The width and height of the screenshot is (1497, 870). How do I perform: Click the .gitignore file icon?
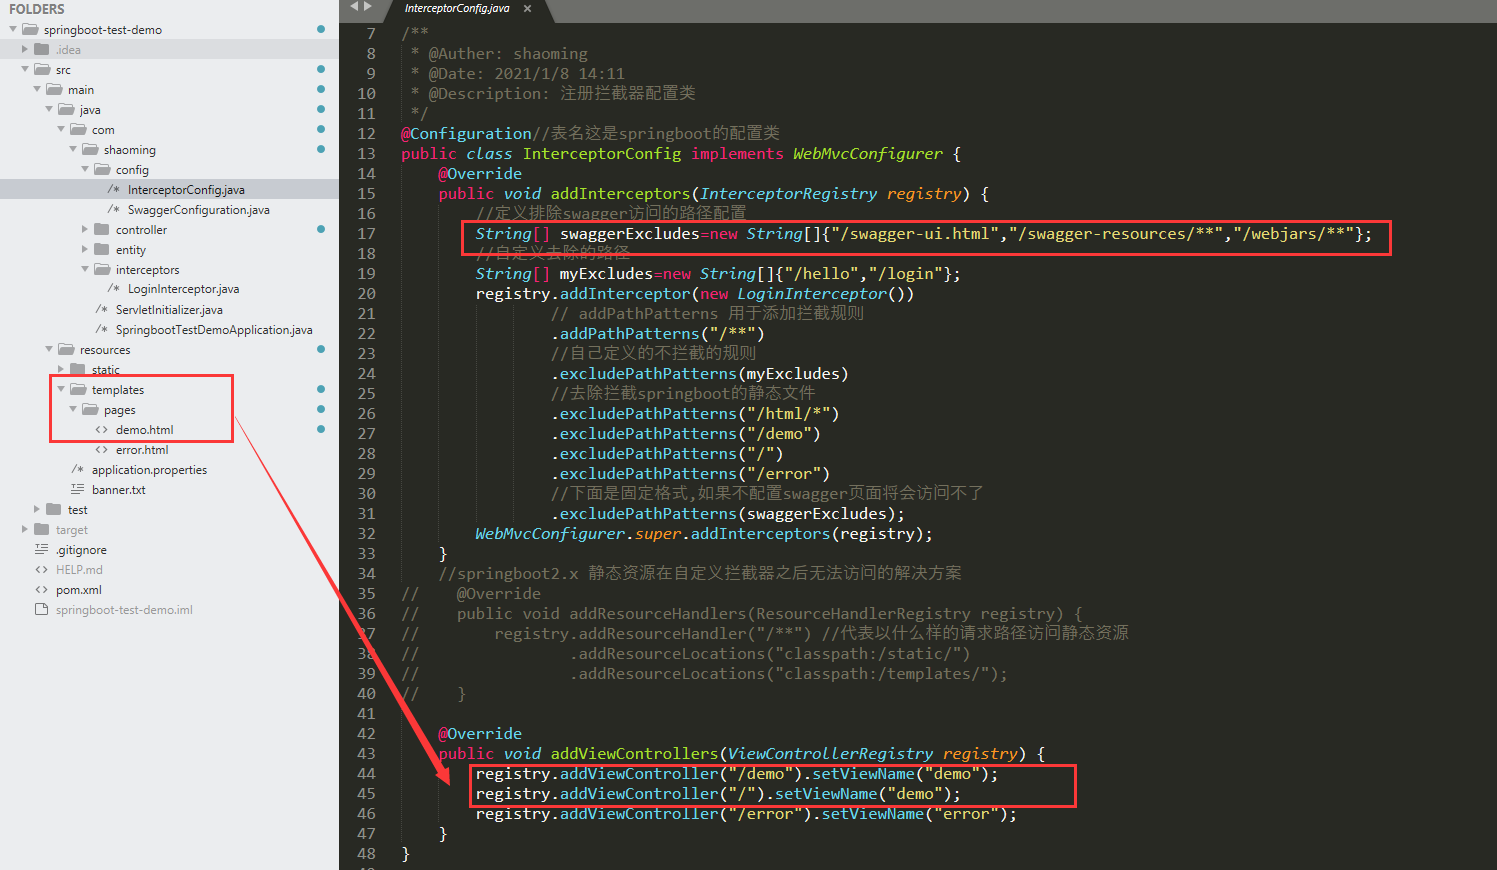41,549
